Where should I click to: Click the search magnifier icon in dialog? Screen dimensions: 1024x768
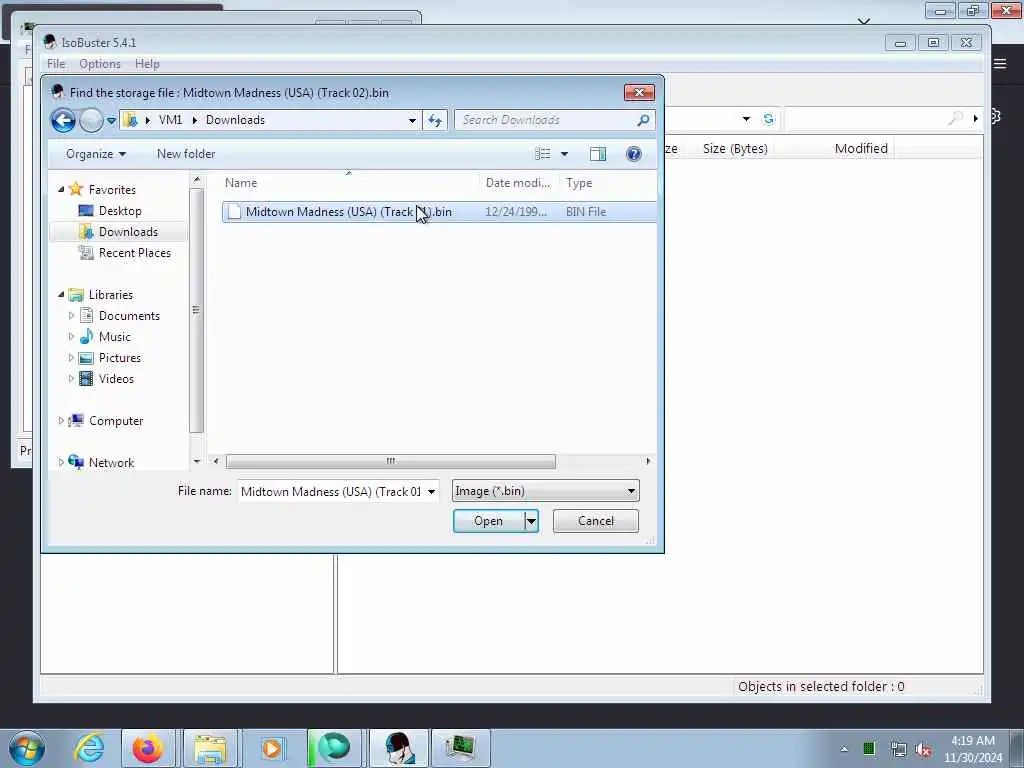643,120
